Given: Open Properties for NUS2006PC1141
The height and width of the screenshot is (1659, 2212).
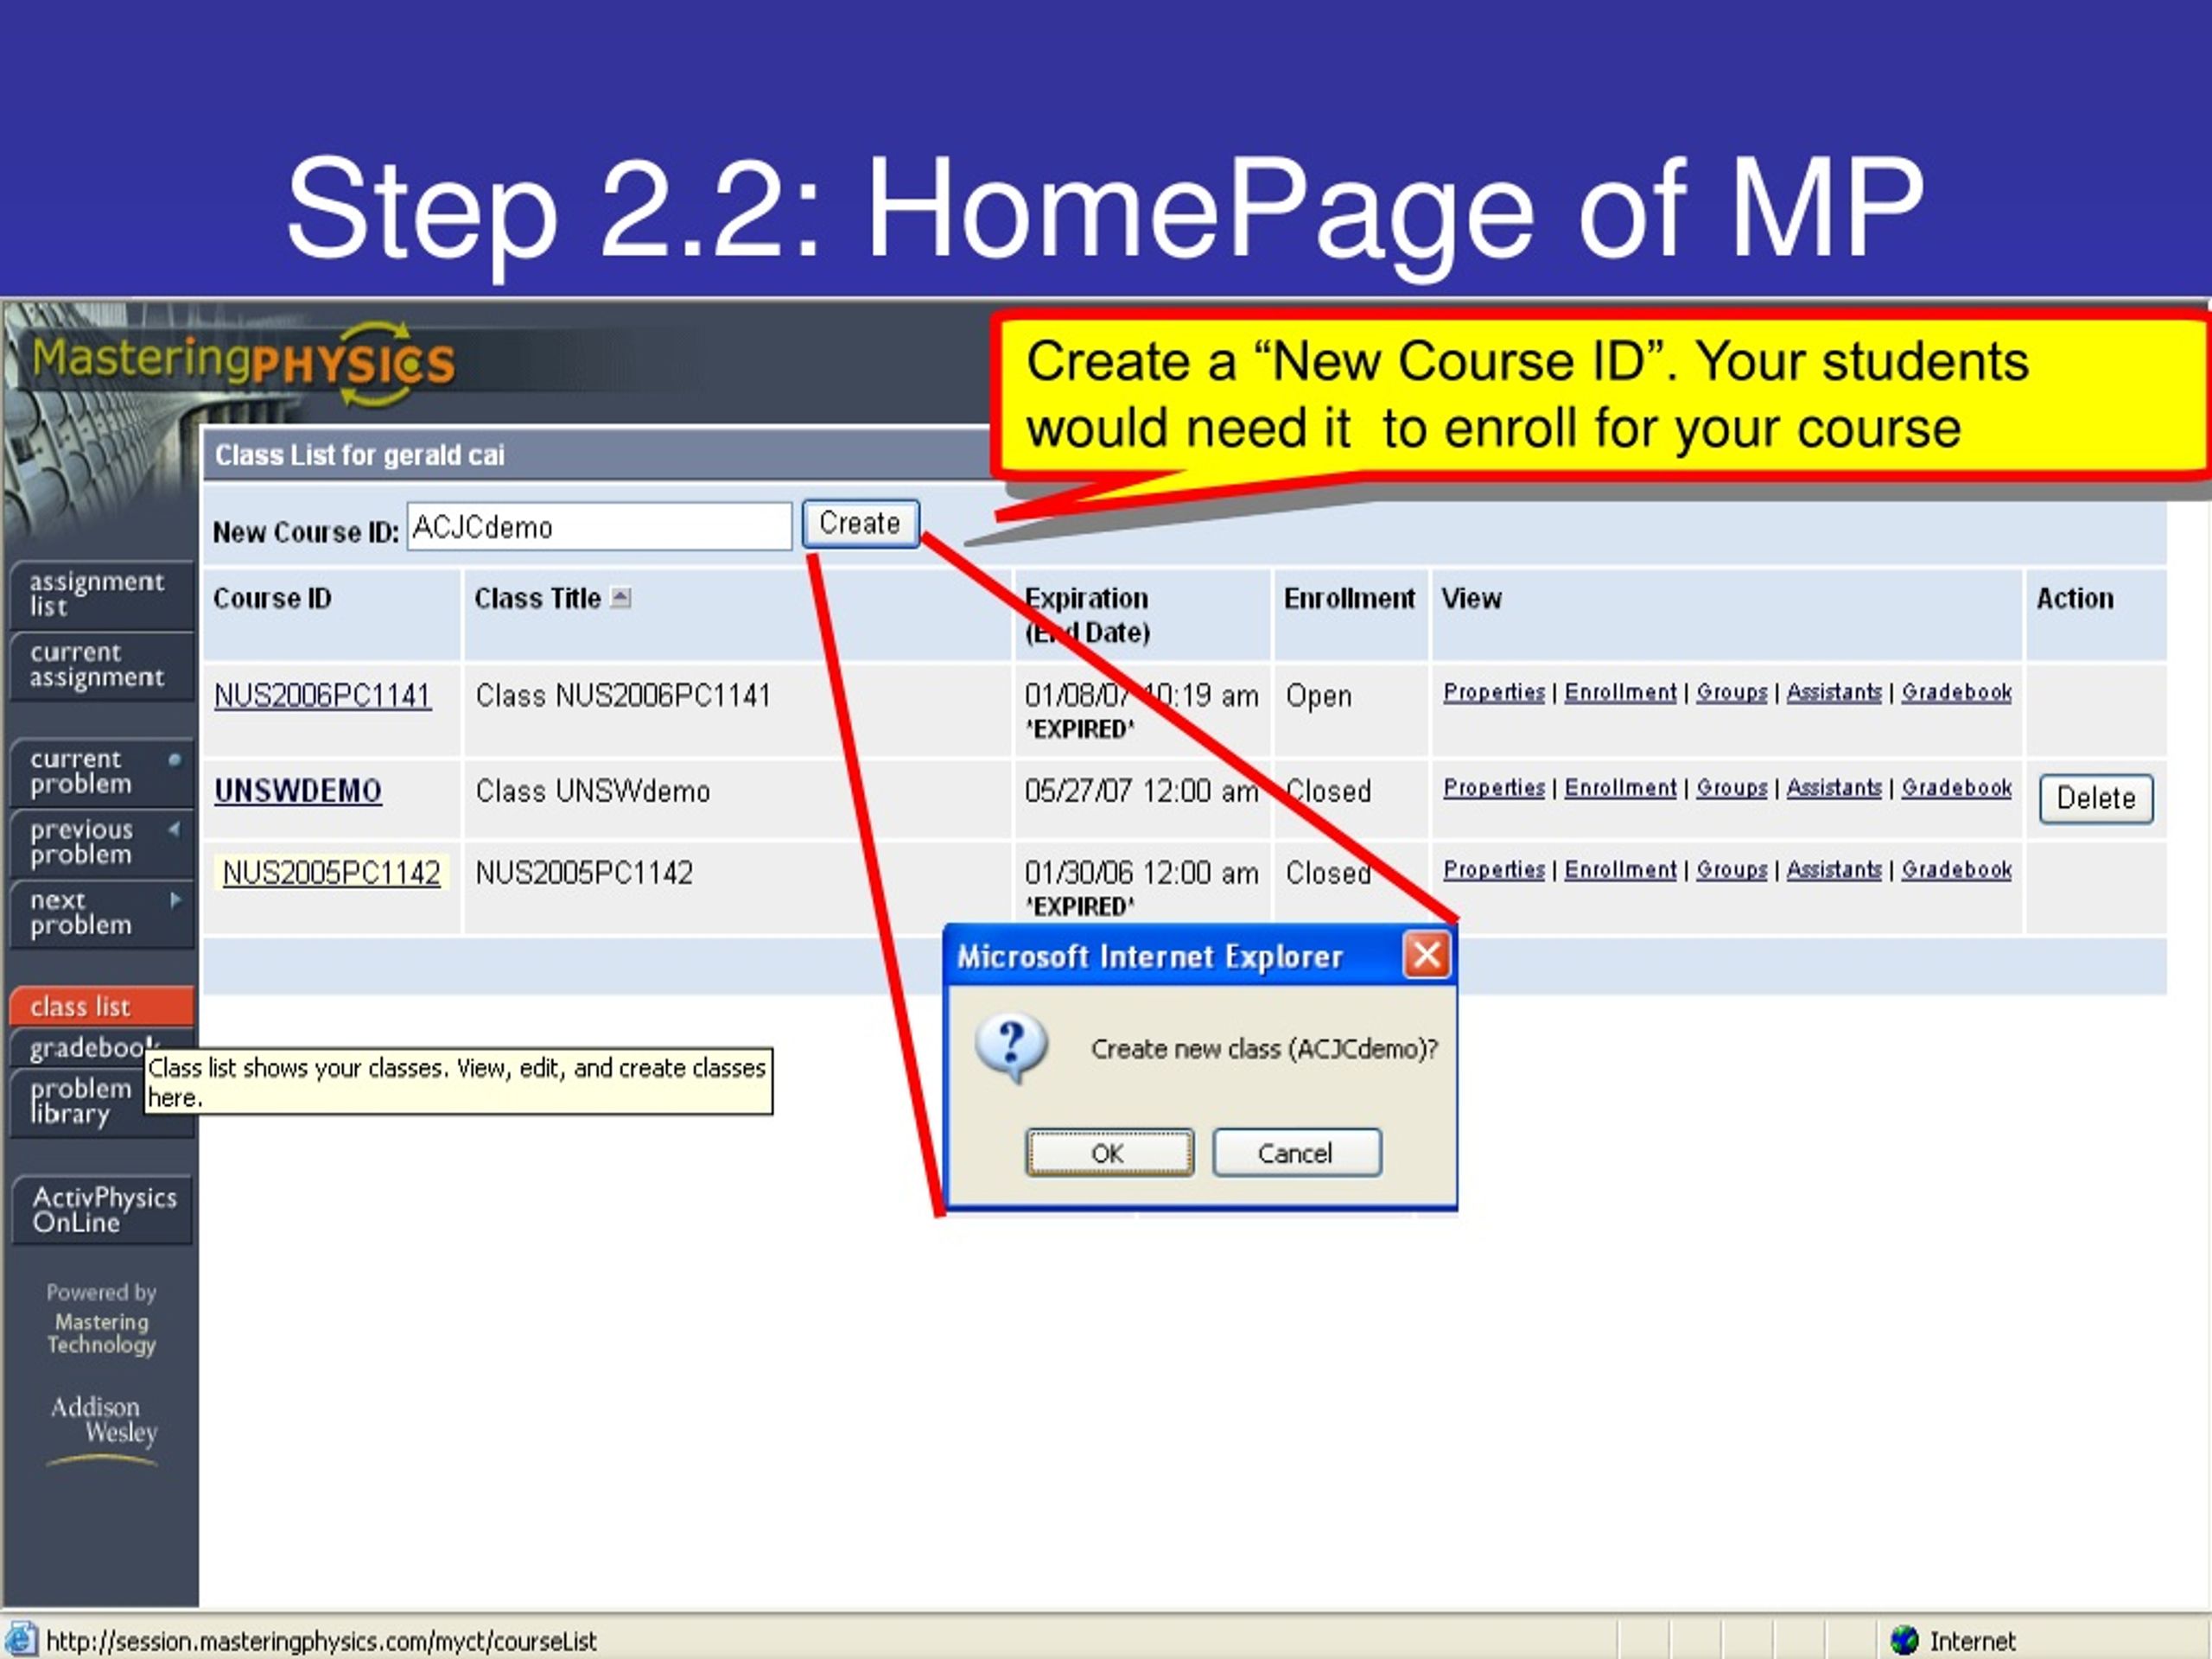Looking at the screenshot, I should click(x=1494, y=692).
